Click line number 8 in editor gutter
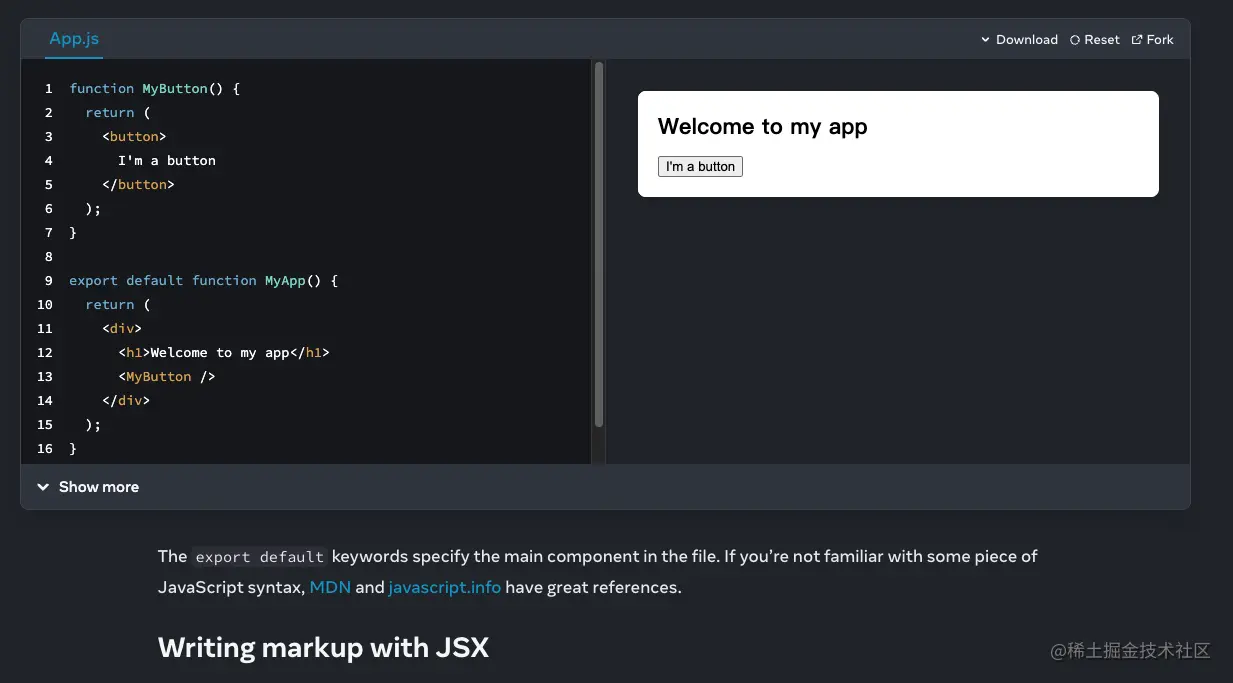This screenshot has width=1233, height=683. coord(49,256)
